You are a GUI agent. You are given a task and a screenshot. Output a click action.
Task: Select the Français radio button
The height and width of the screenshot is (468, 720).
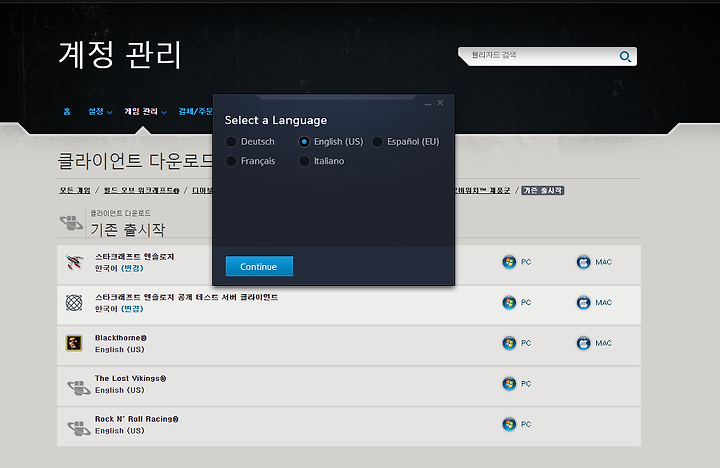pos(231,161)
